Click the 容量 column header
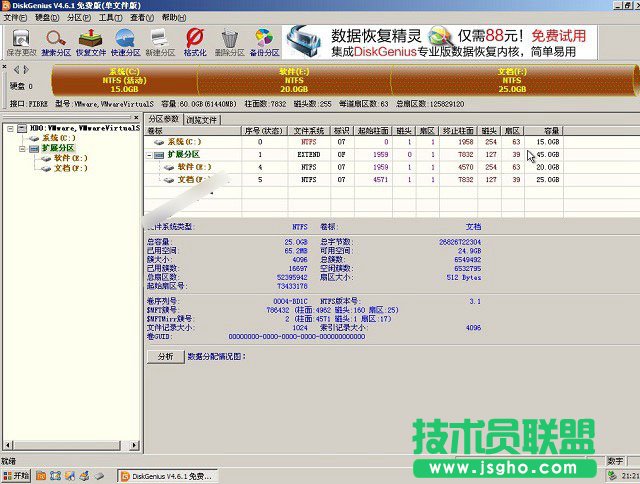640x484 pixels. click(x=544, y=131)
